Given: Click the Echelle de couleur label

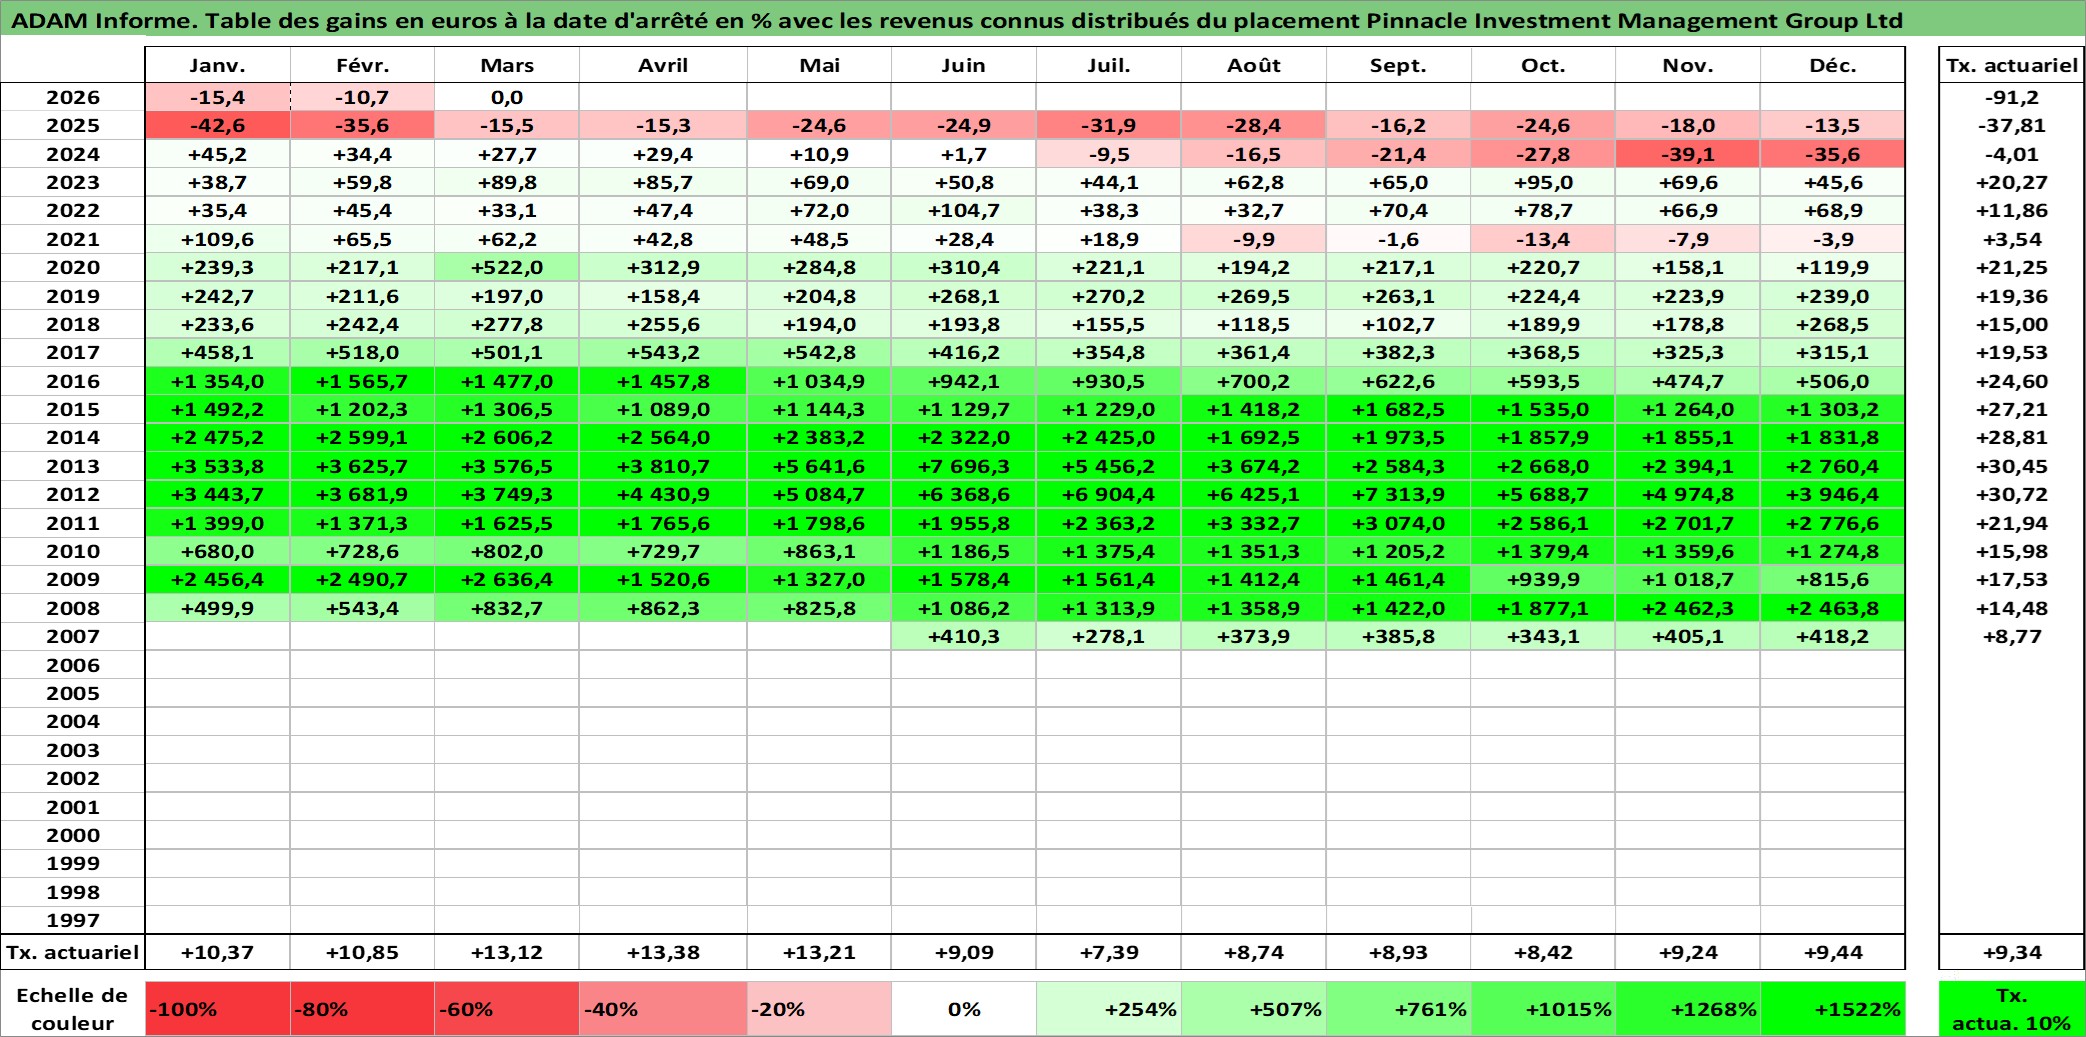Looking at the screenshot, I should coord(73,1009).
